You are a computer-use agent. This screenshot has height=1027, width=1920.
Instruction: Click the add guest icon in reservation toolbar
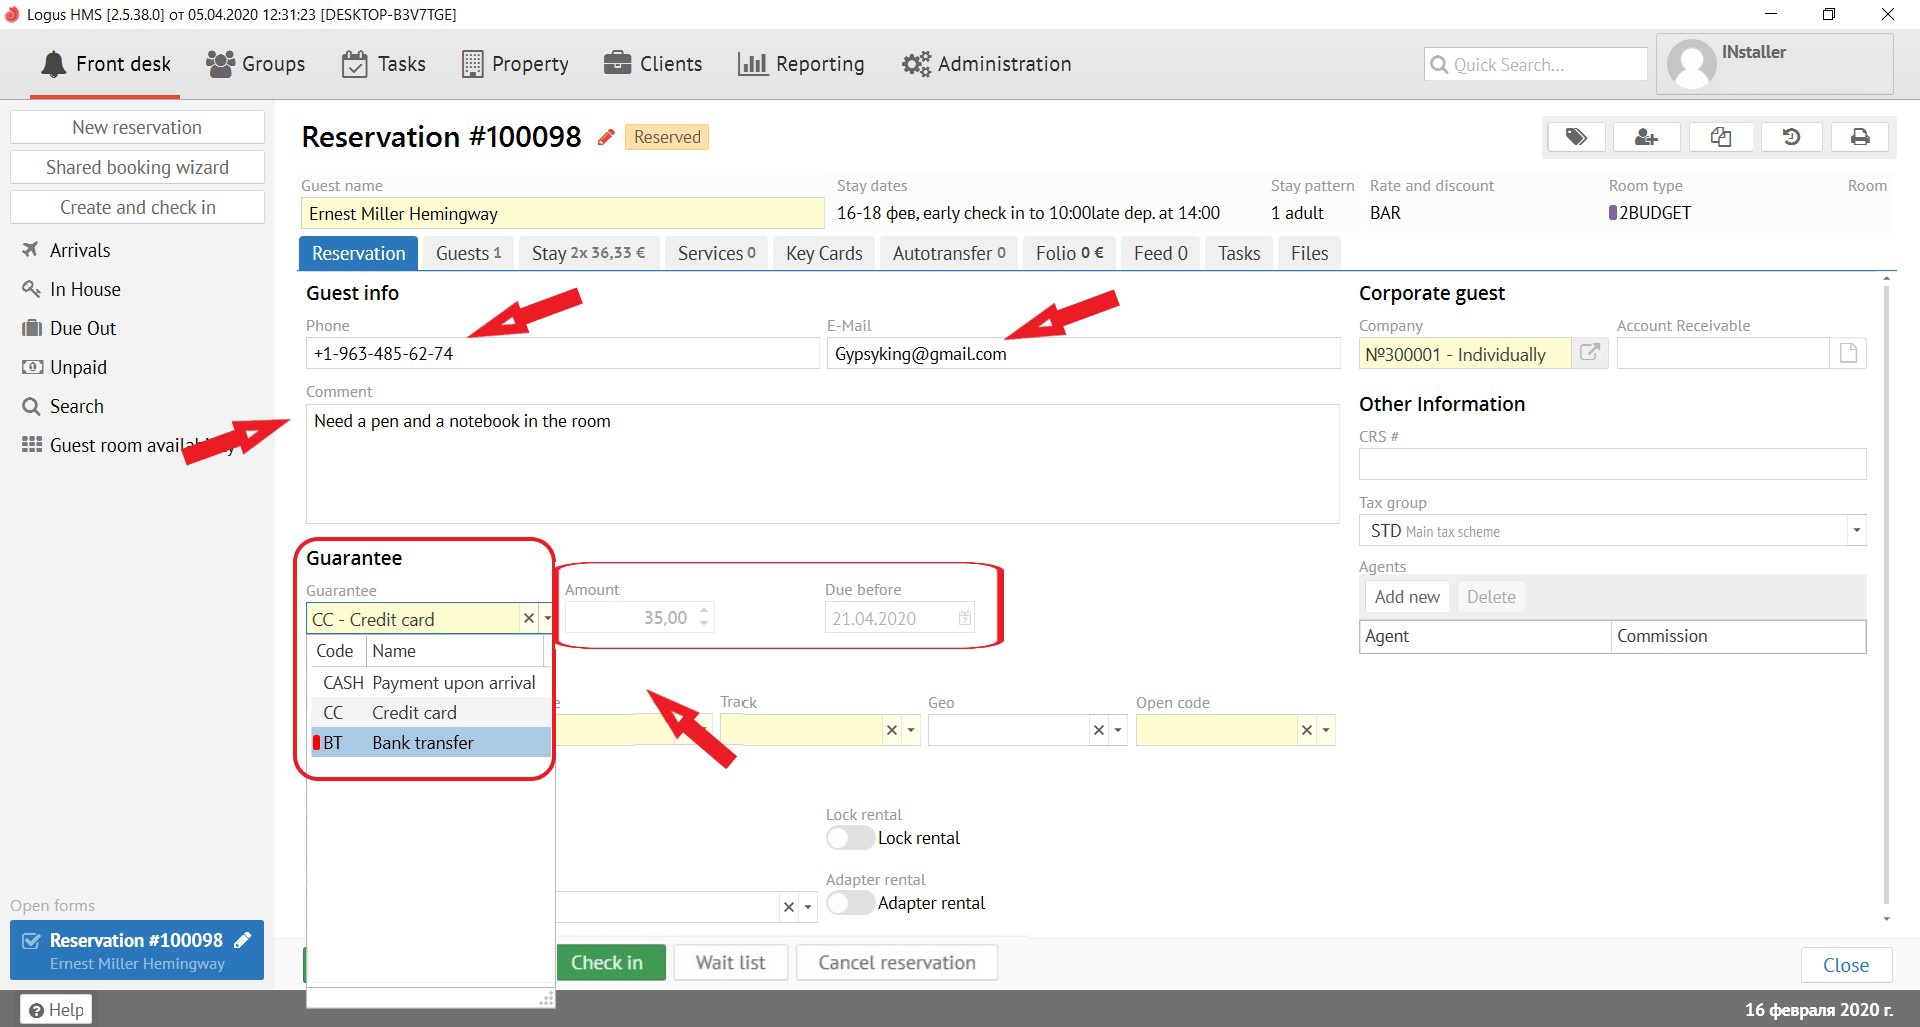pos(1646,137)
